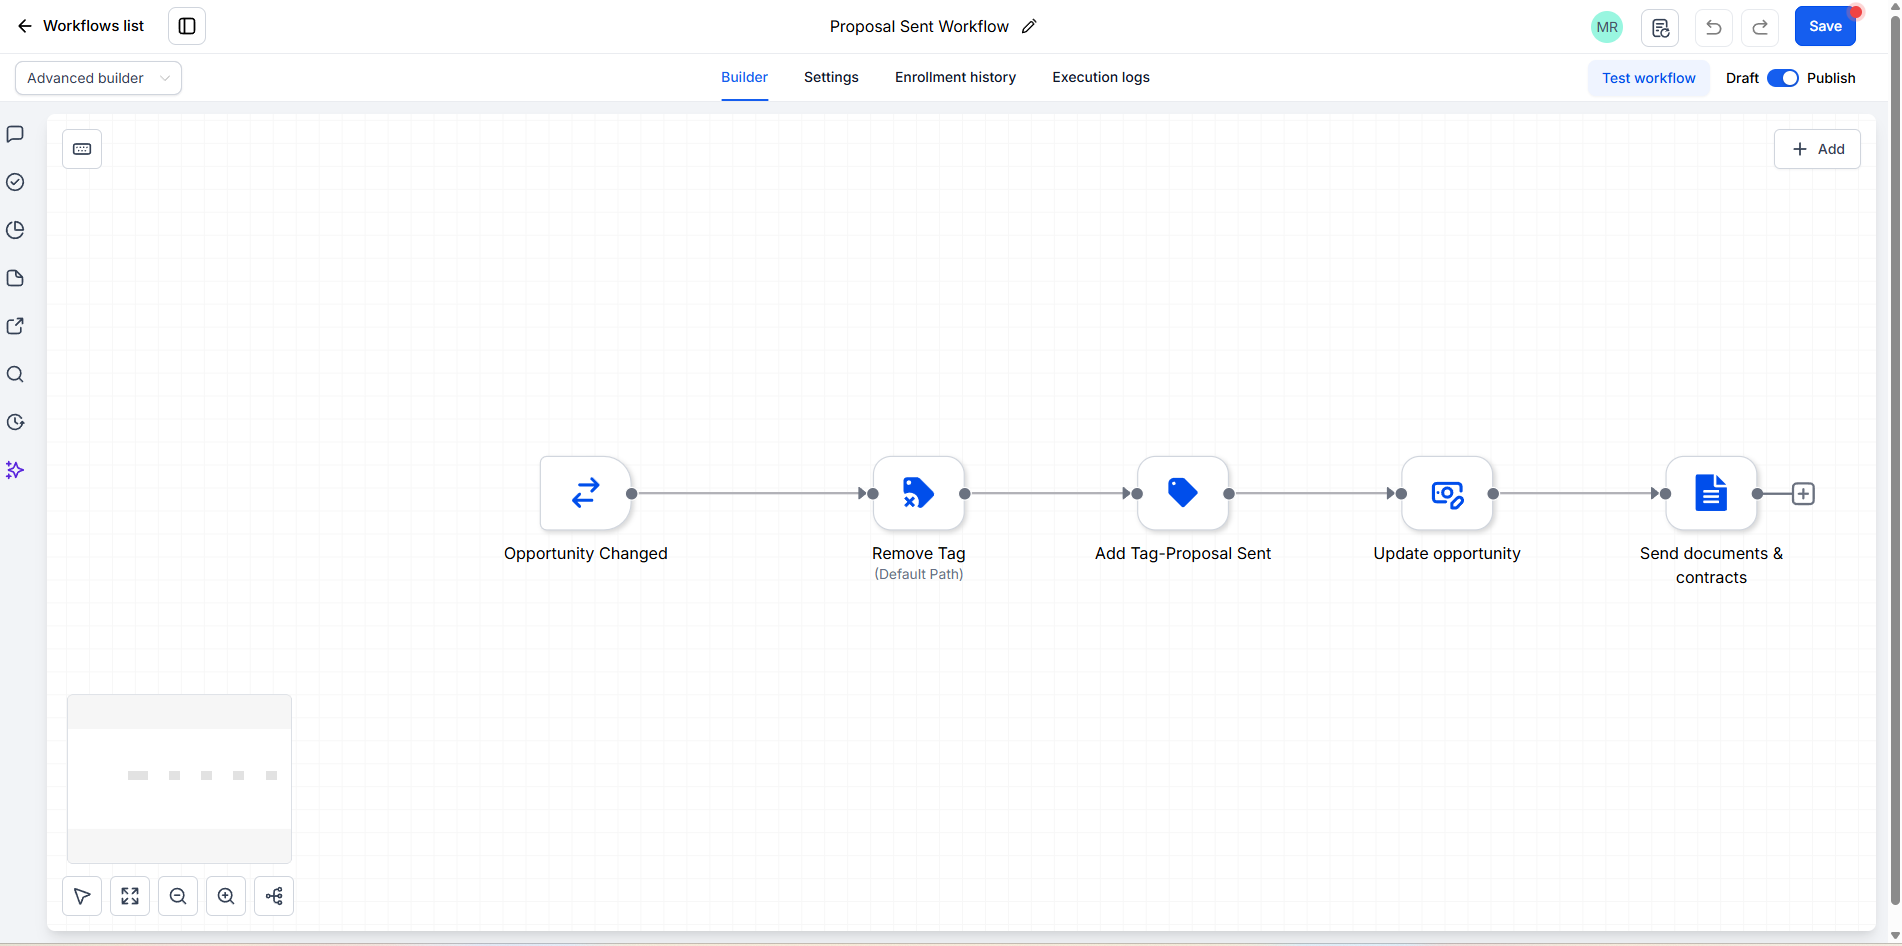Click the vertical page scrollbar
The width and height of the screenshot is (1902, 946).
click(1894, 460)
